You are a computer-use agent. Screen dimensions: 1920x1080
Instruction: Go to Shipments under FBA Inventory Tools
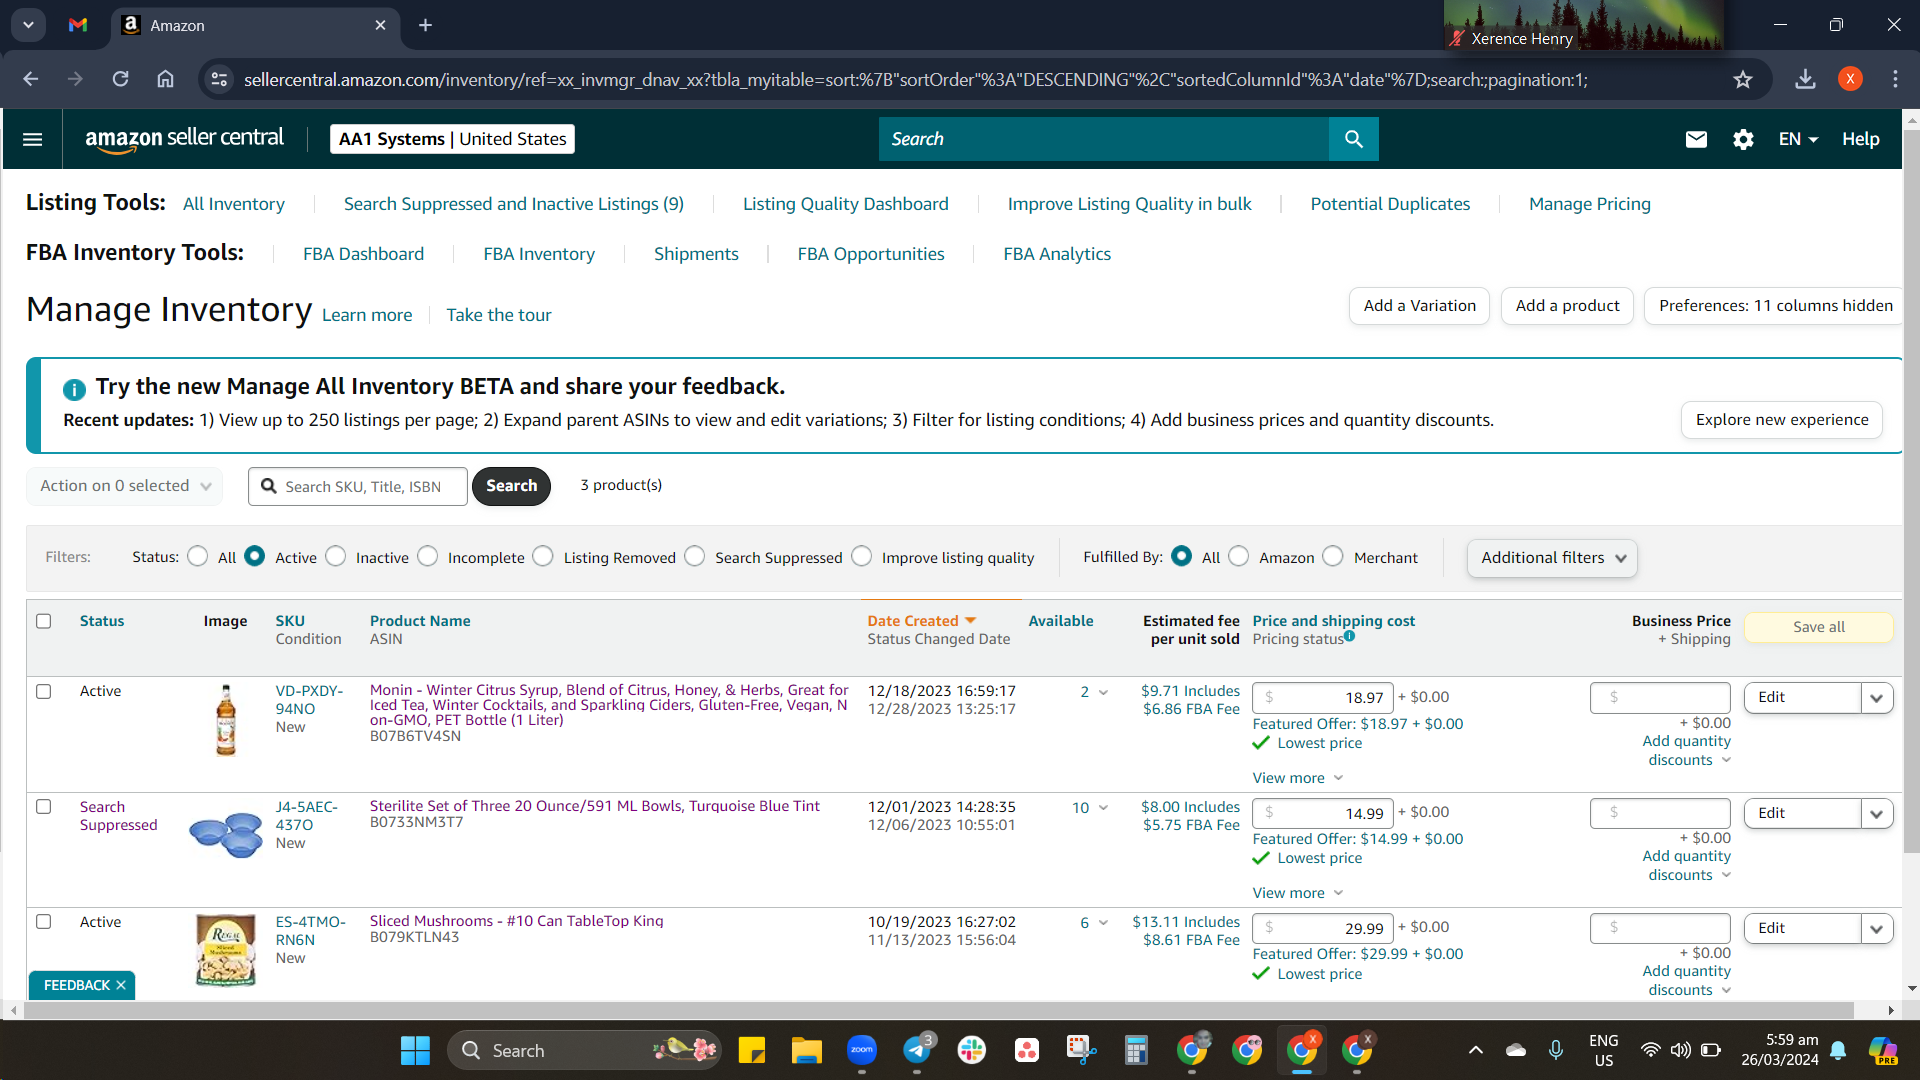[x=696, y=254]
